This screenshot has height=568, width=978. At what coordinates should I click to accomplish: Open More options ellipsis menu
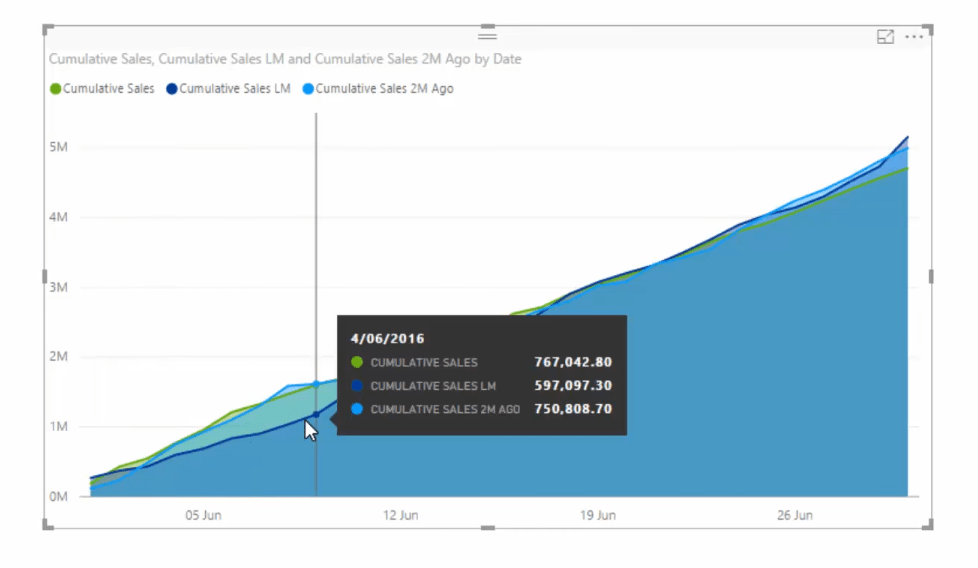(914, 37)
